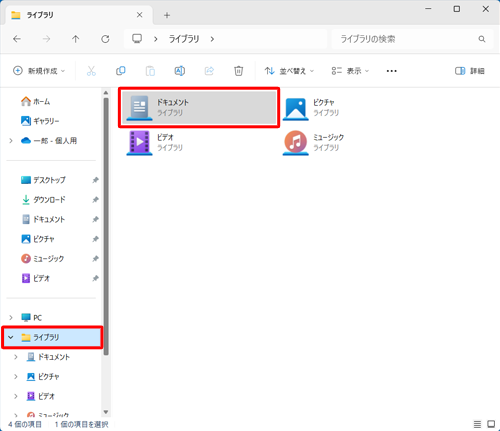Click the Cut scissors icon
Viewport: 500px width, 431px height.
point(91,71)
